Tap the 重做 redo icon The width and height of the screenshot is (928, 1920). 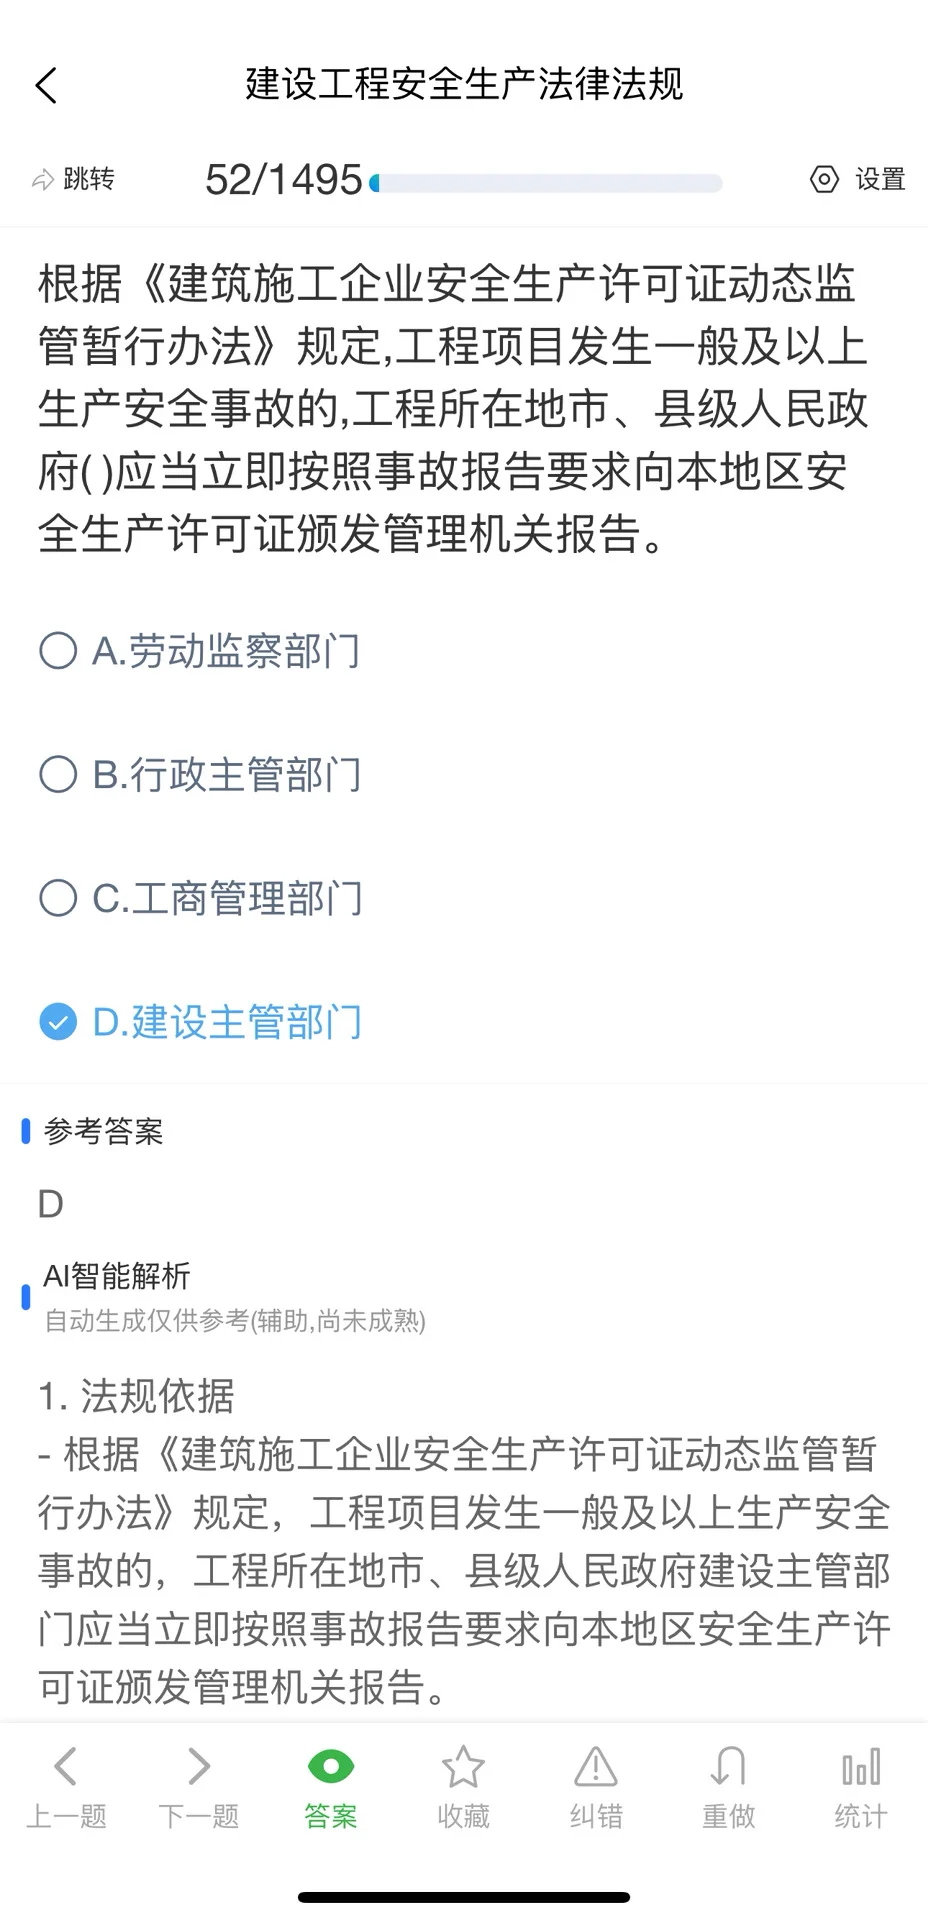(728, 1767)
